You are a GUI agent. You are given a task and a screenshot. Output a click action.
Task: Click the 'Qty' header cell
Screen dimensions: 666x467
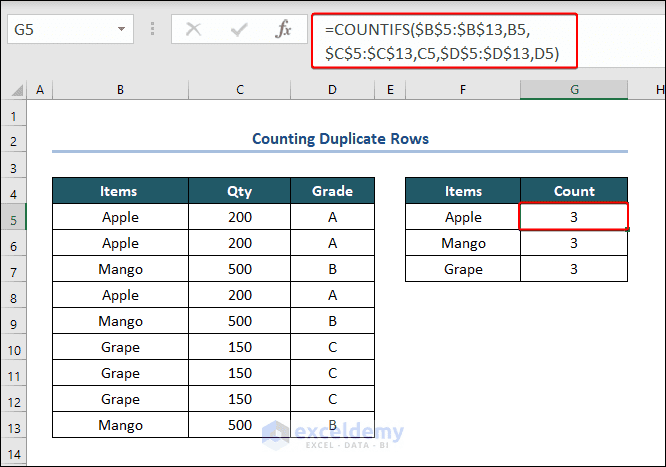pyautogui.click(x=240, y=191)
